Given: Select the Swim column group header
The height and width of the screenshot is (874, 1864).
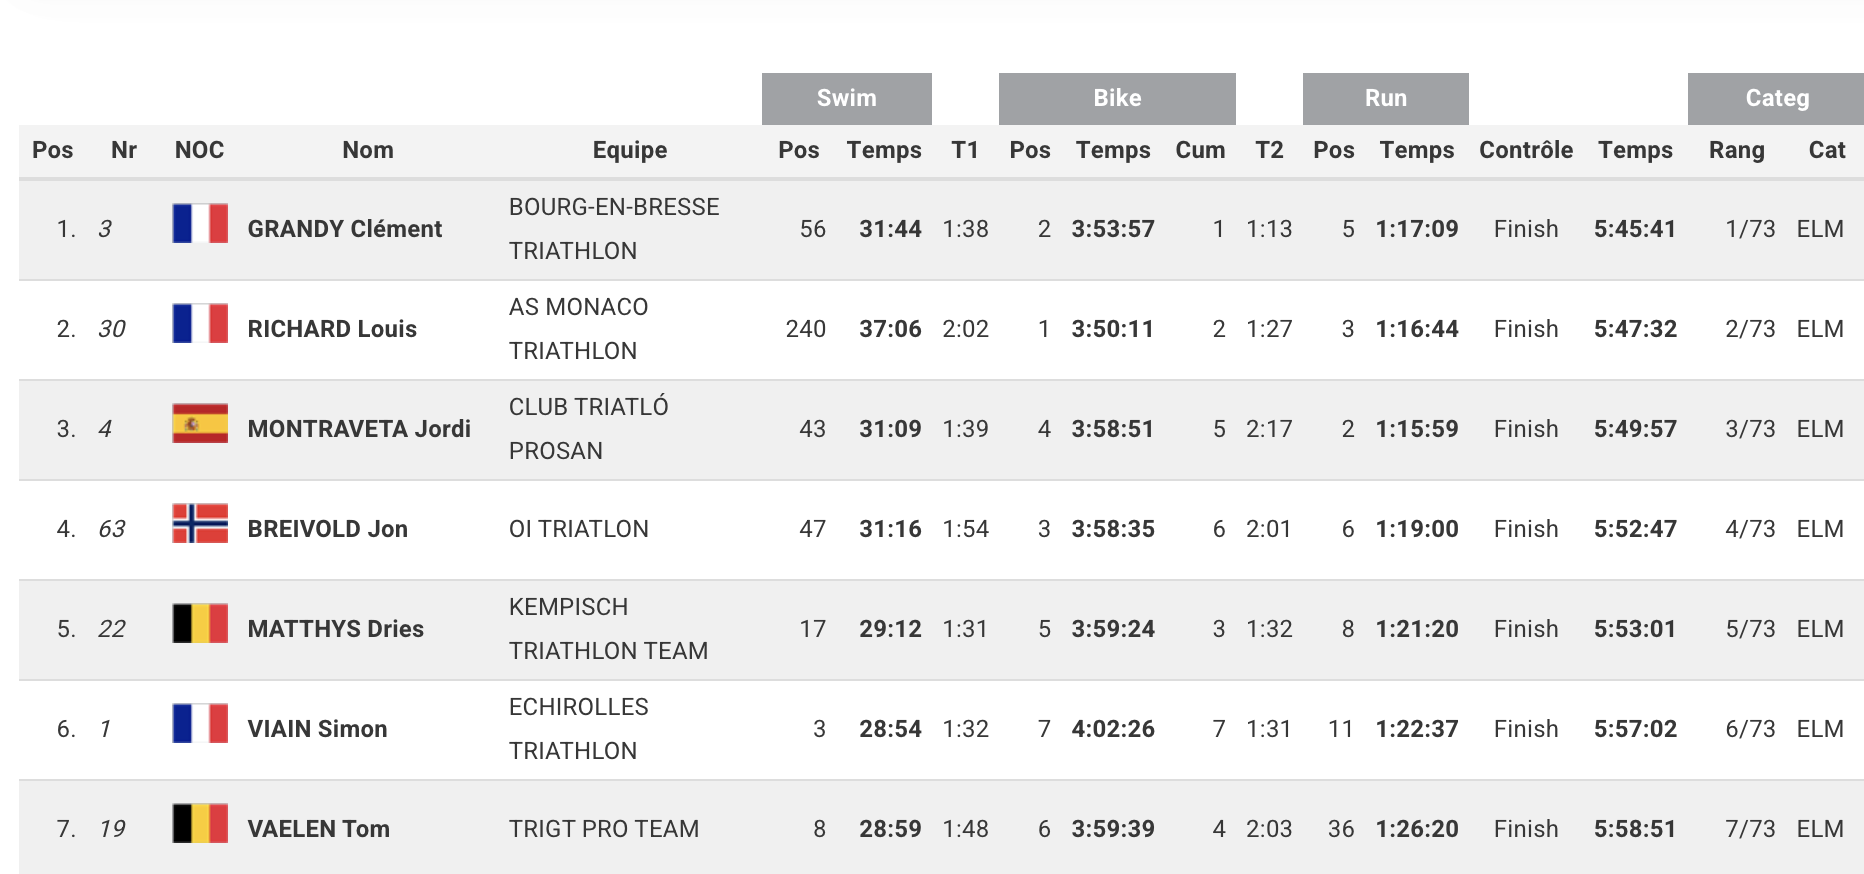Looking at the screenshot, I should point(847,98).
